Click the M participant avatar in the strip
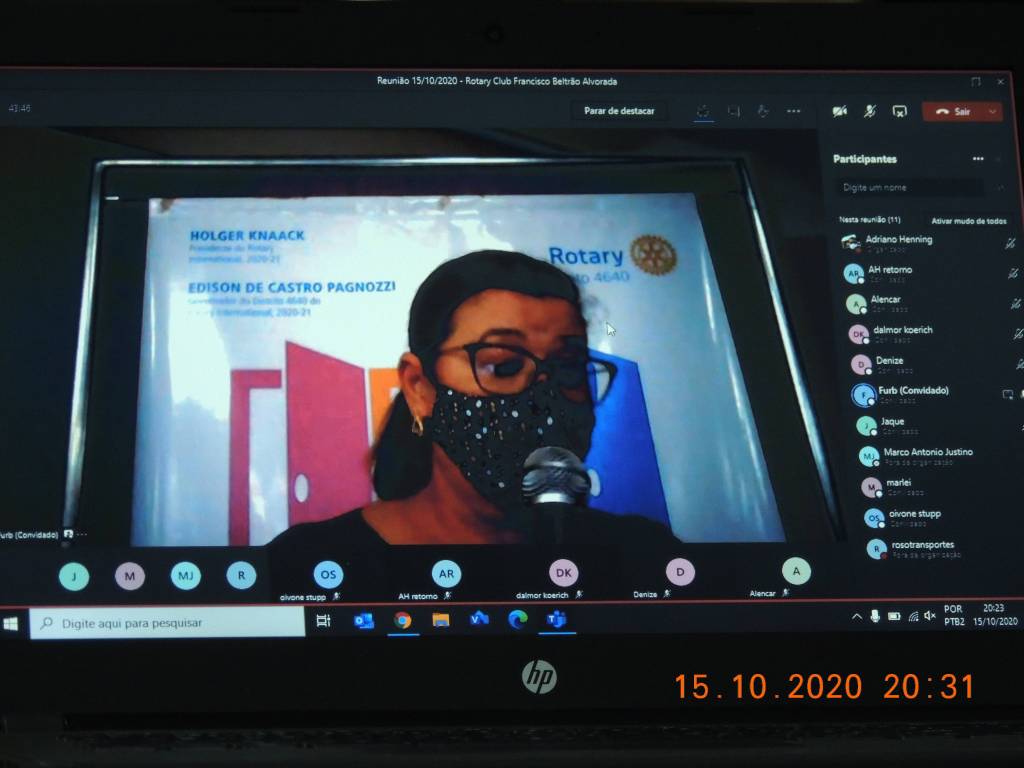 pyautogui.click(x=129, y=576)
